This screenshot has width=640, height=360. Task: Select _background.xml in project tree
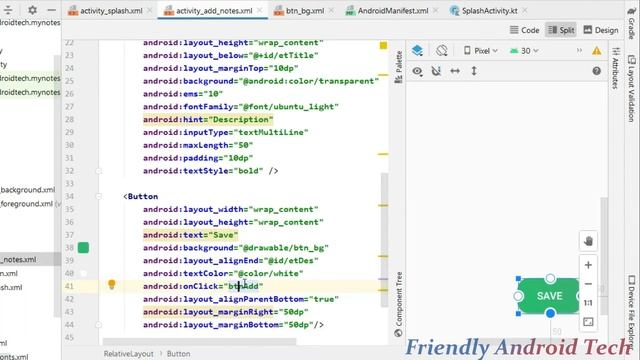pyautogui.click(x=28, y=190)
